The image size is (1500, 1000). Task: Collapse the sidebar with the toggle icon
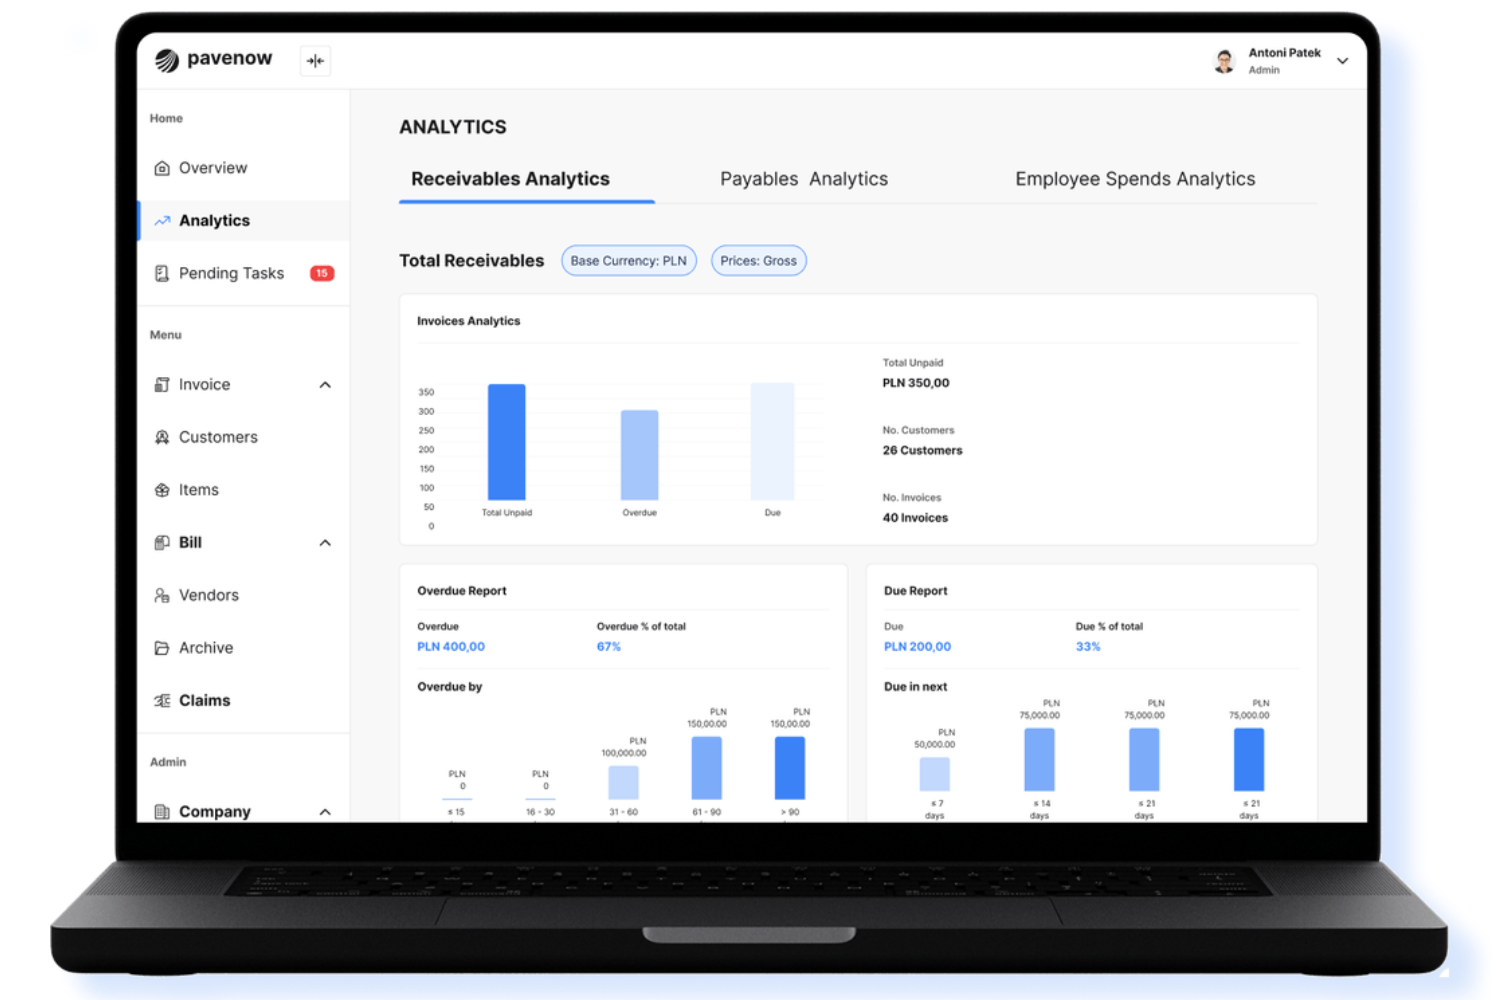(x=316, y=61)
